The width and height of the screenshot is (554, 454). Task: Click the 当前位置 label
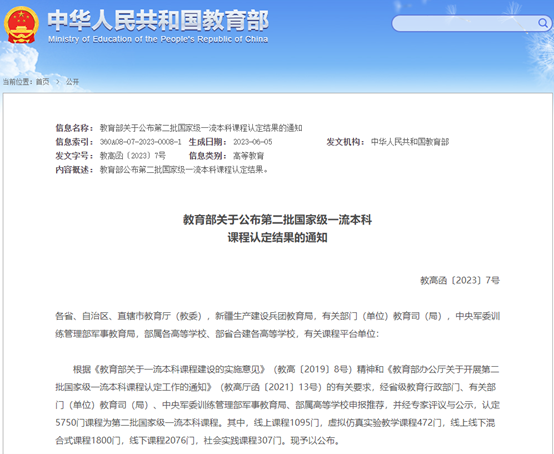[x=18, y=82]
